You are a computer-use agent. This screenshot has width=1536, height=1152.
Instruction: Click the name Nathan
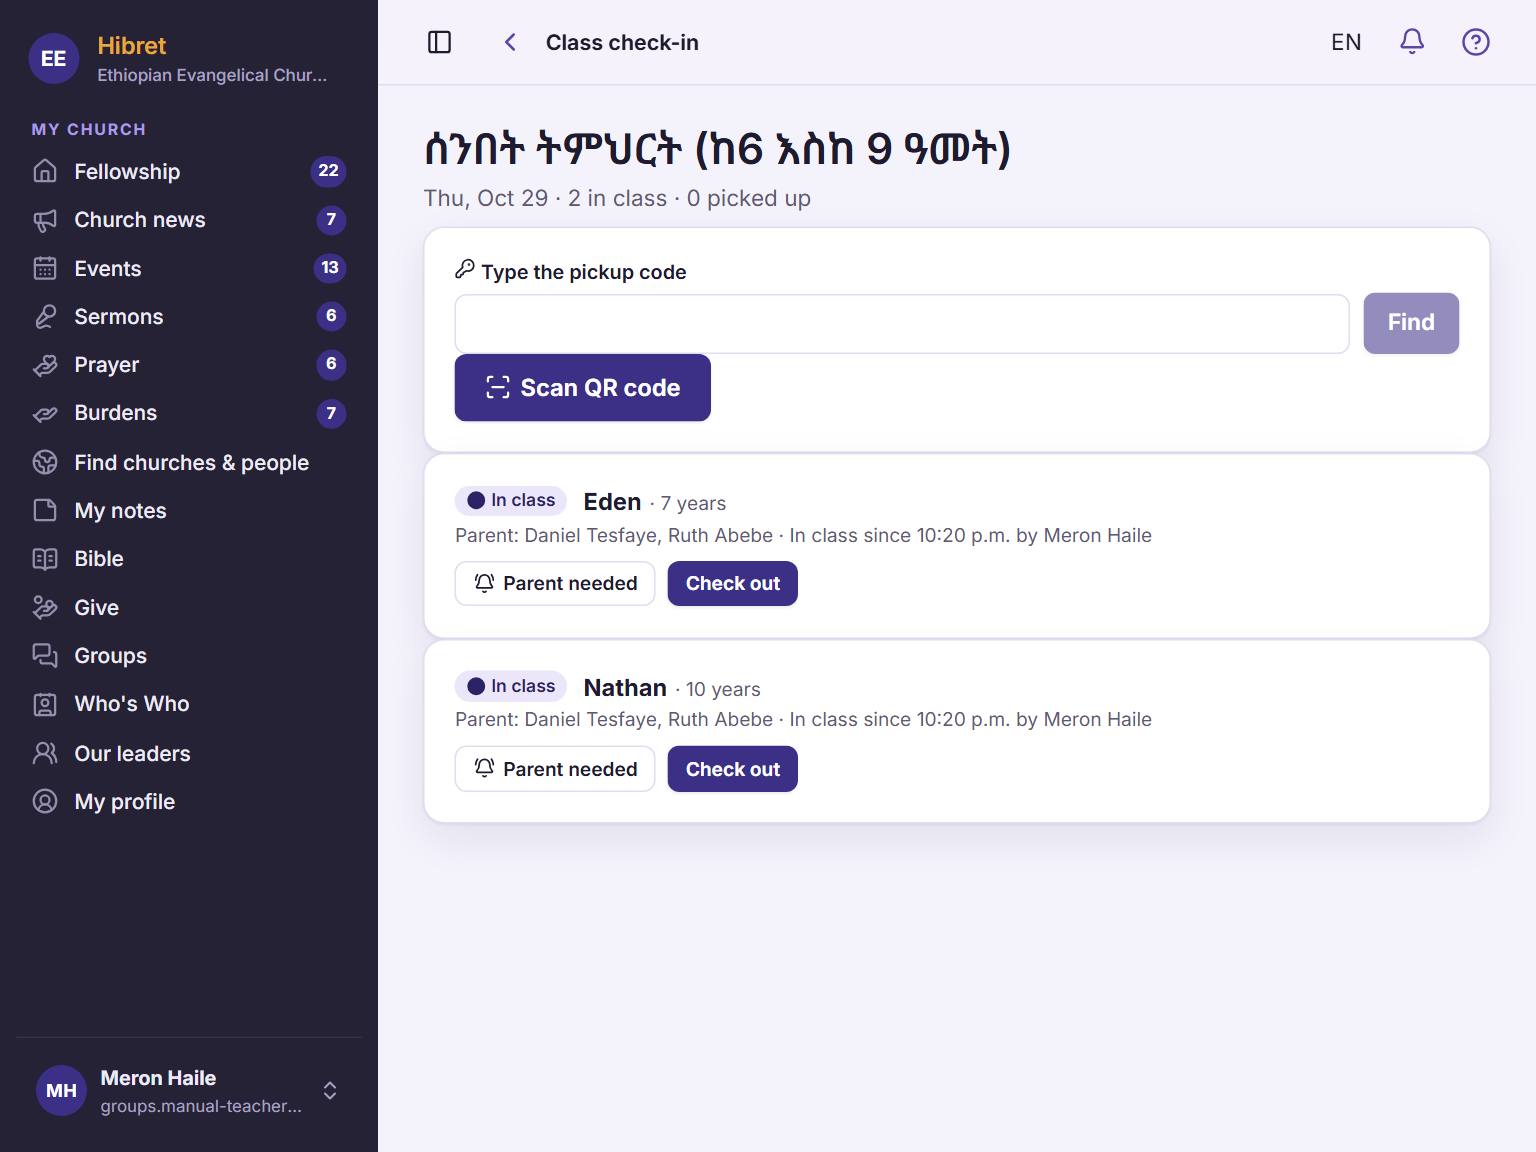(625, 688)
